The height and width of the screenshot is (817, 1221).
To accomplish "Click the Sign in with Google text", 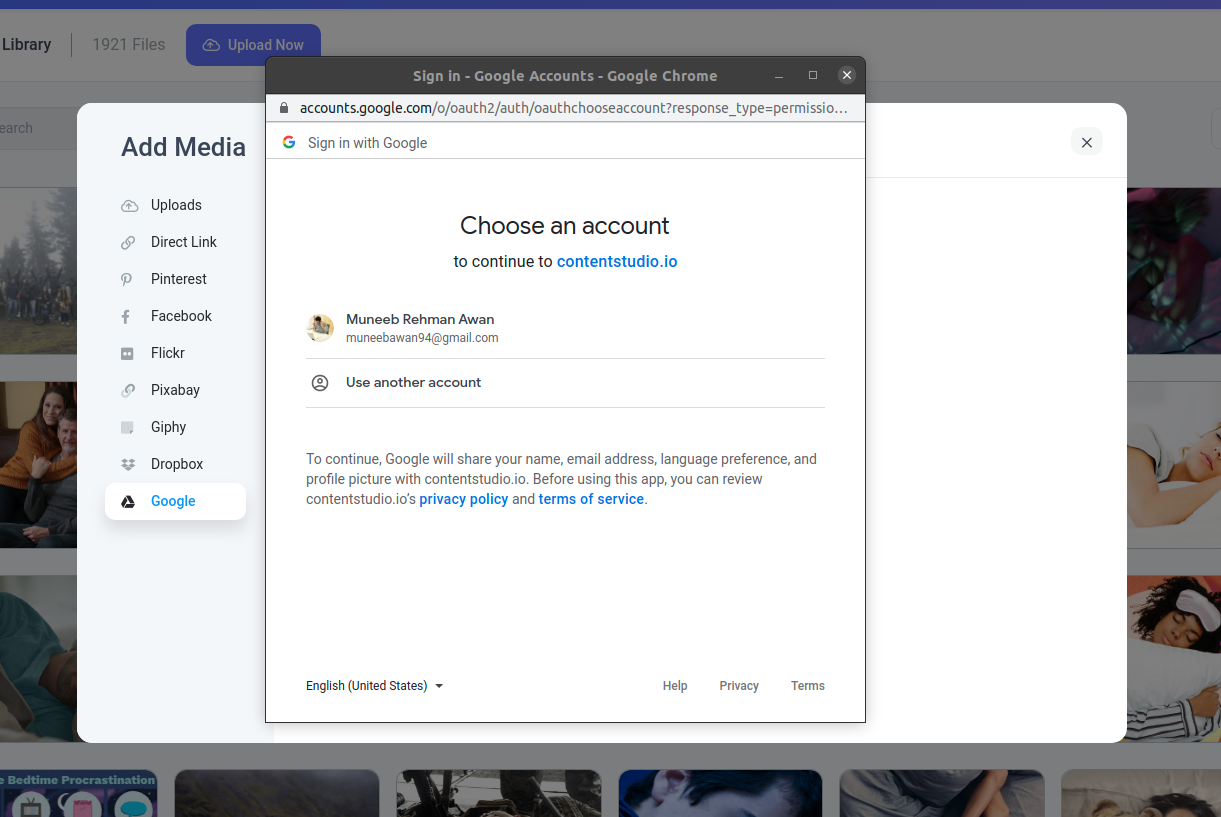I will point(367,143).
